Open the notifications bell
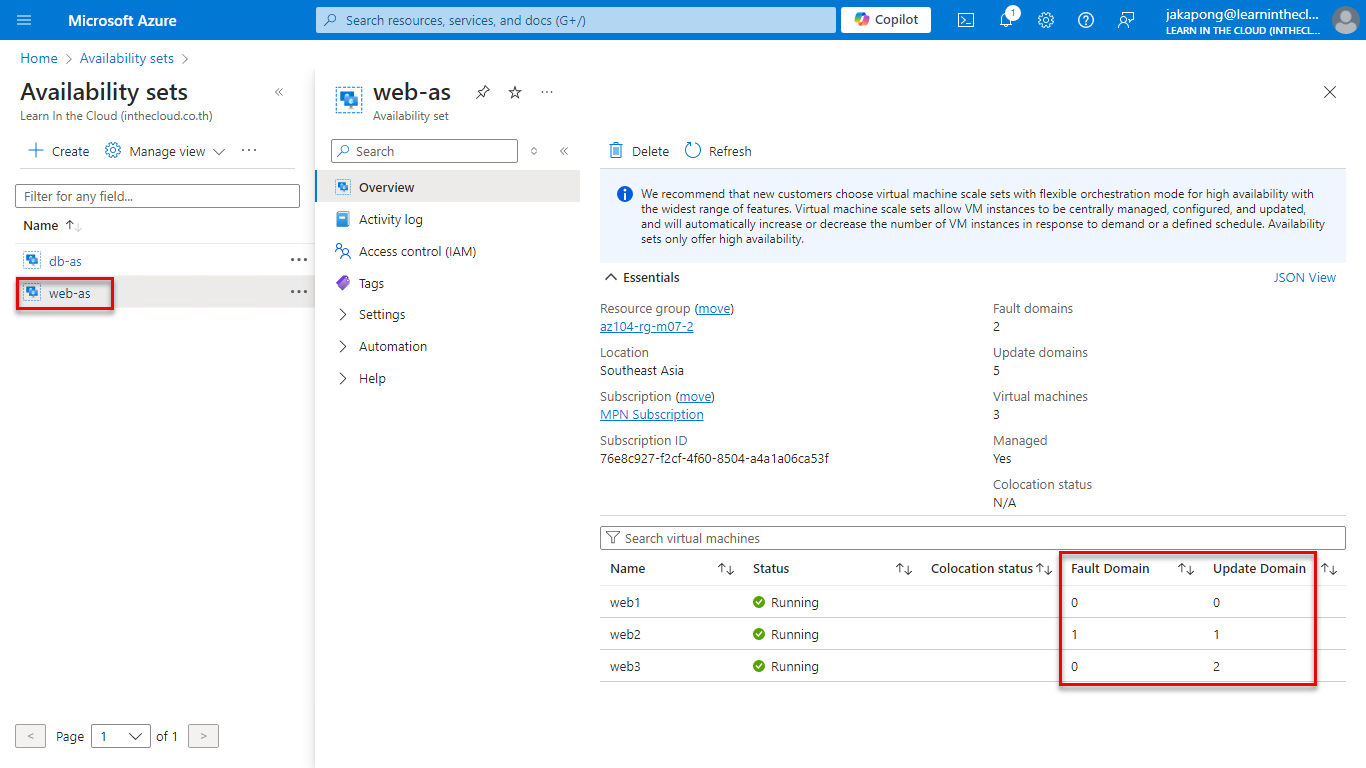Viewport: 1366px width, 768px height. (1006, 20)
